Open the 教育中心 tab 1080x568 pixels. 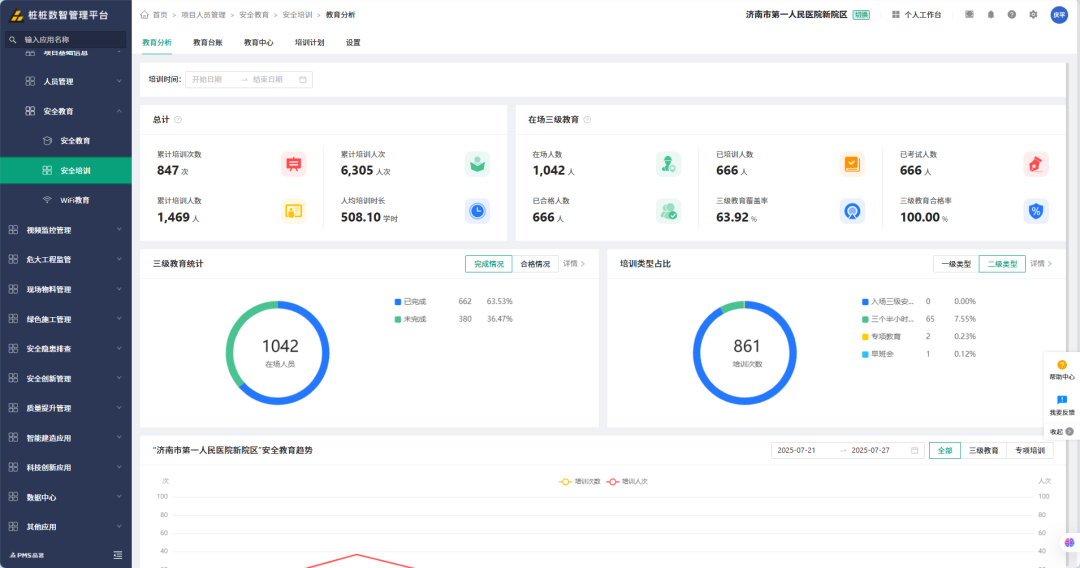click(x=258, y=43)
